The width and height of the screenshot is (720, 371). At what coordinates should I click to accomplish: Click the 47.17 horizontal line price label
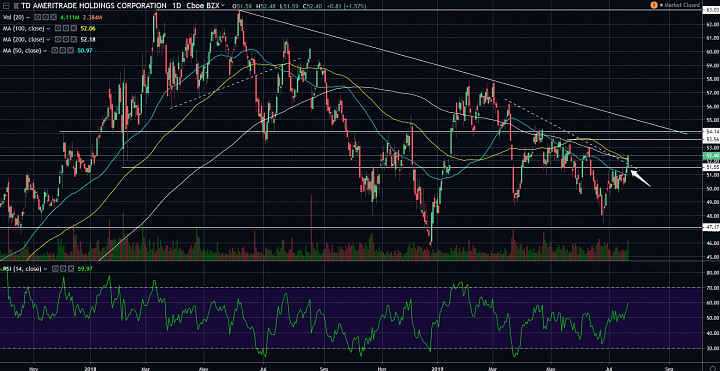pyautogui.click(x=711, y=227)
